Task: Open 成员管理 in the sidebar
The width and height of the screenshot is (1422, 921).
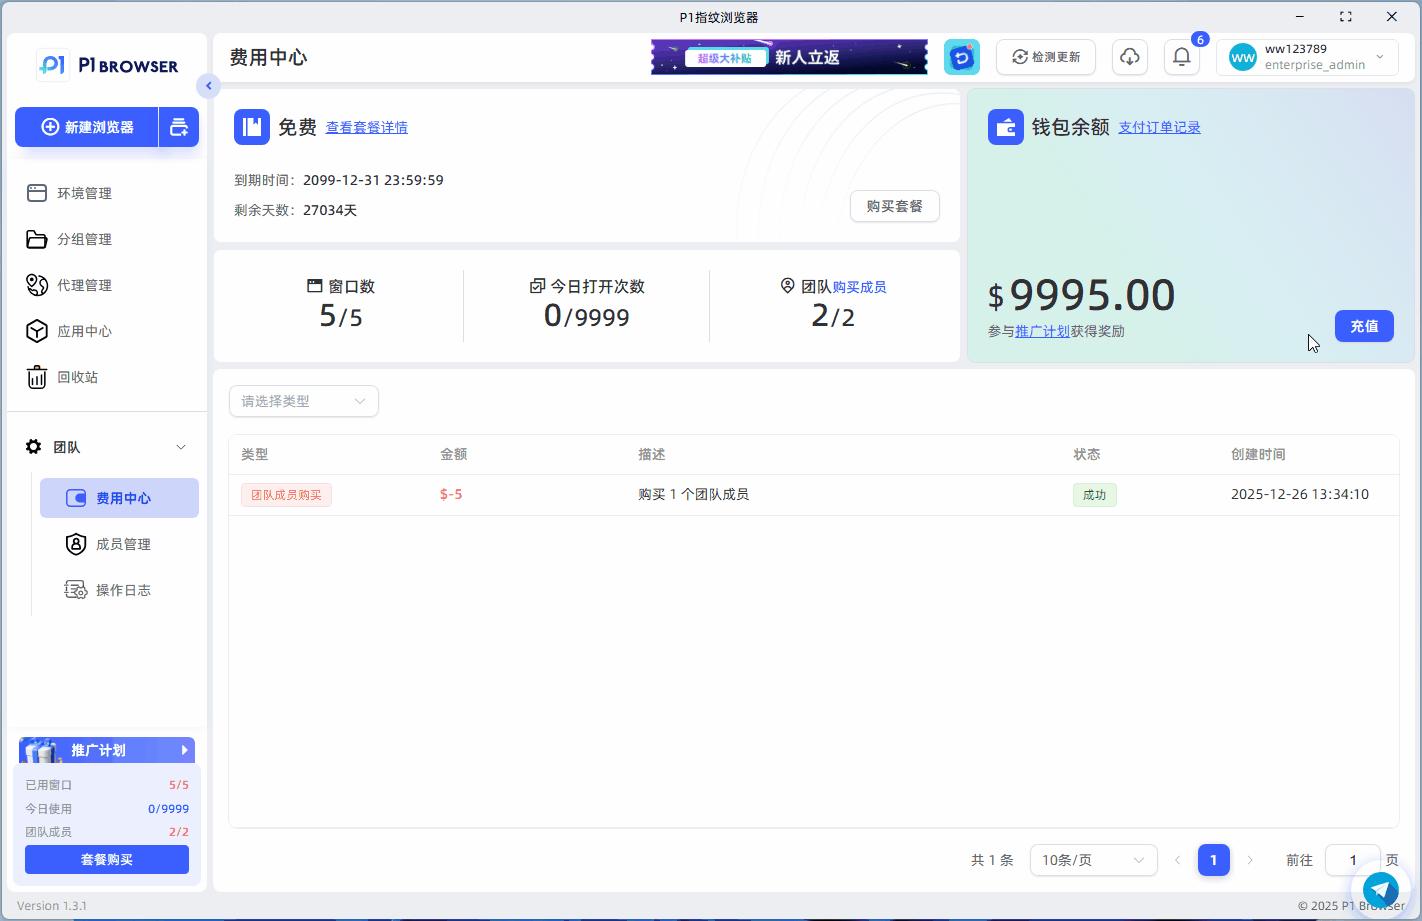Action: point(123,544)
